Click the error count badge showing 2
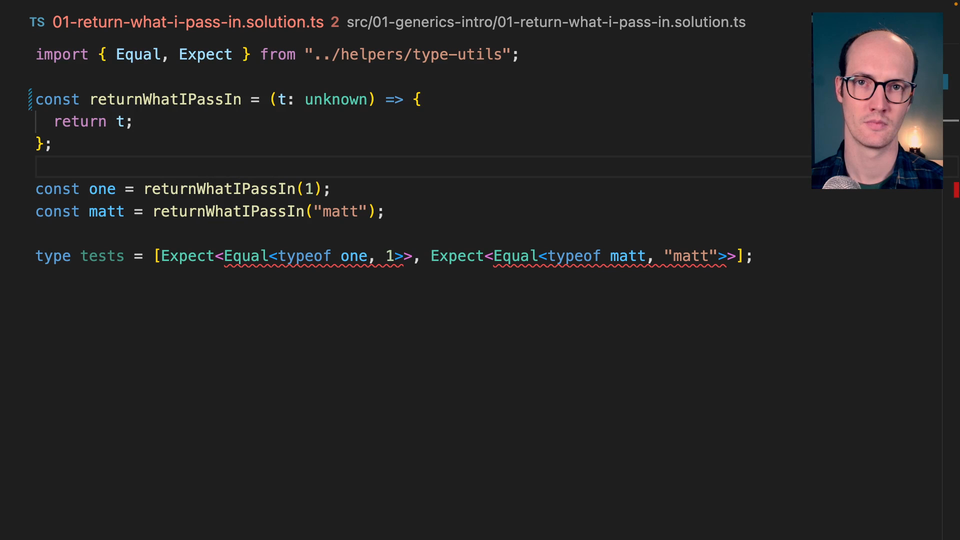Image resolution: width=960 pixels, height=540 pixels. [x=334, y=22]
